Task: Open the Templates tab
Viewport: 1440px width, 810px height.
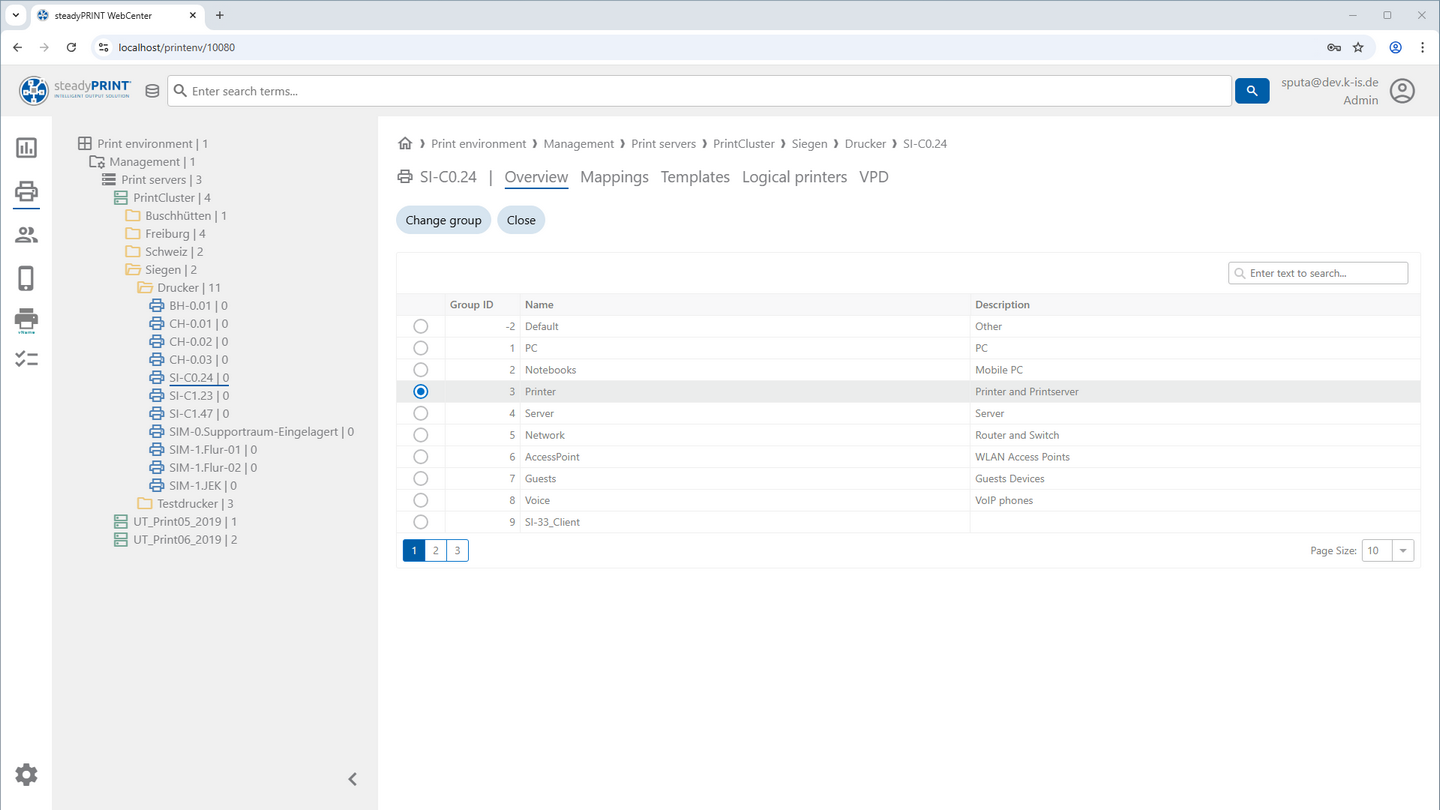Action: (x=695, y=177)
